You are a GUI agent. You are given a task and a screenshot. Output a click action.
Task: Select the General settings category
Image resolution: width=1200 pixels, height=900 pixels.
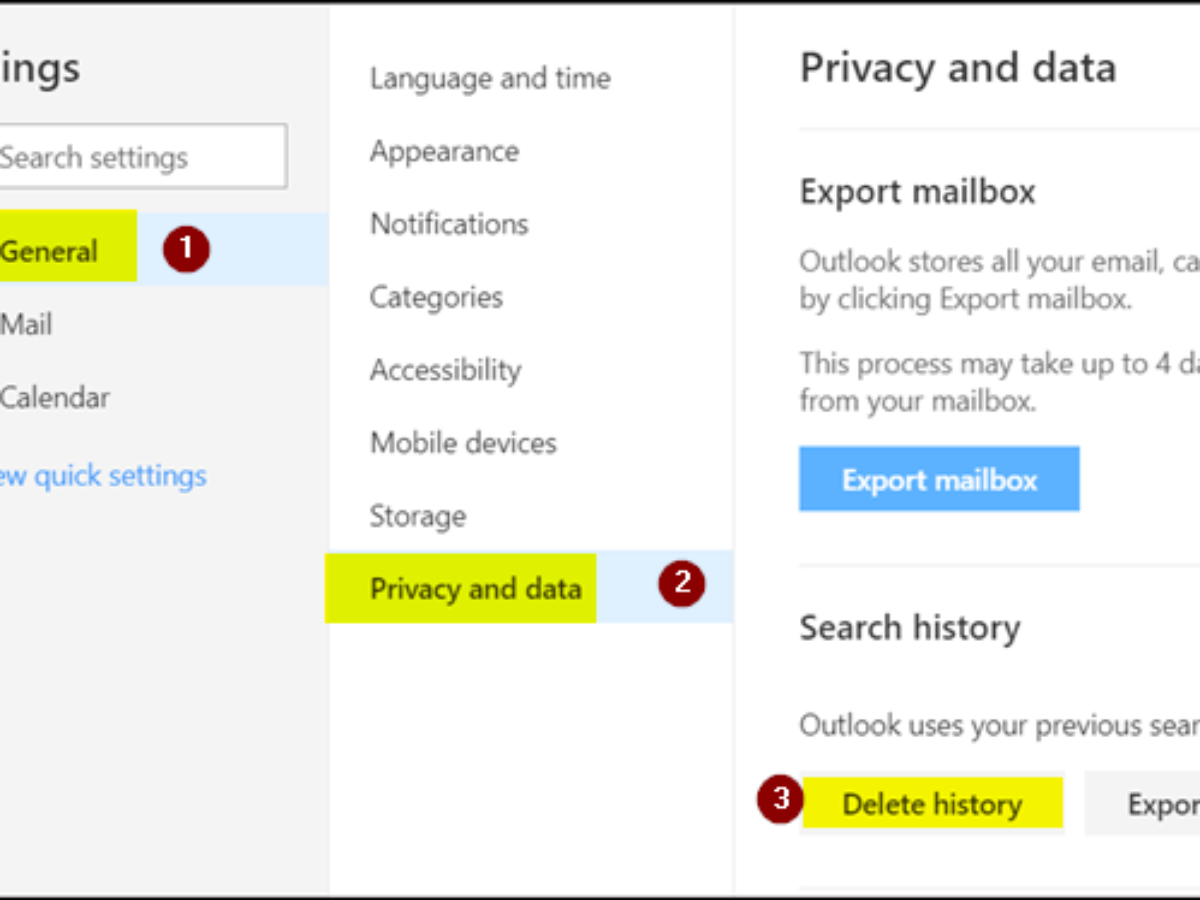pyautogui.click(x=52, y=251)
